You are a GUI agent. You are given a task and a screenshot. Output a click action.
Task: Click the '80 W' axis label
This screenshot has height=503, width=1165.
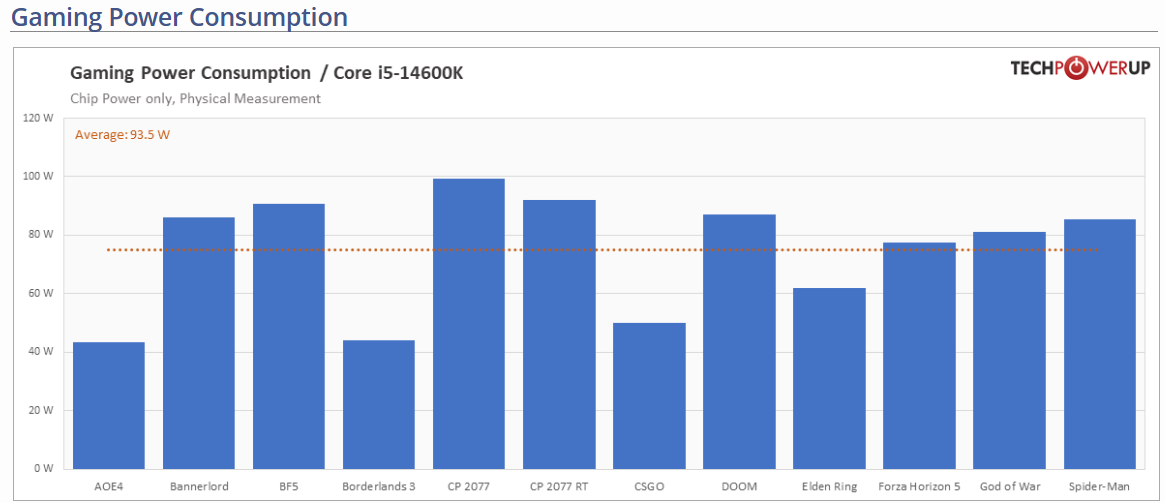pyautogui.click(x=42, y=235)
